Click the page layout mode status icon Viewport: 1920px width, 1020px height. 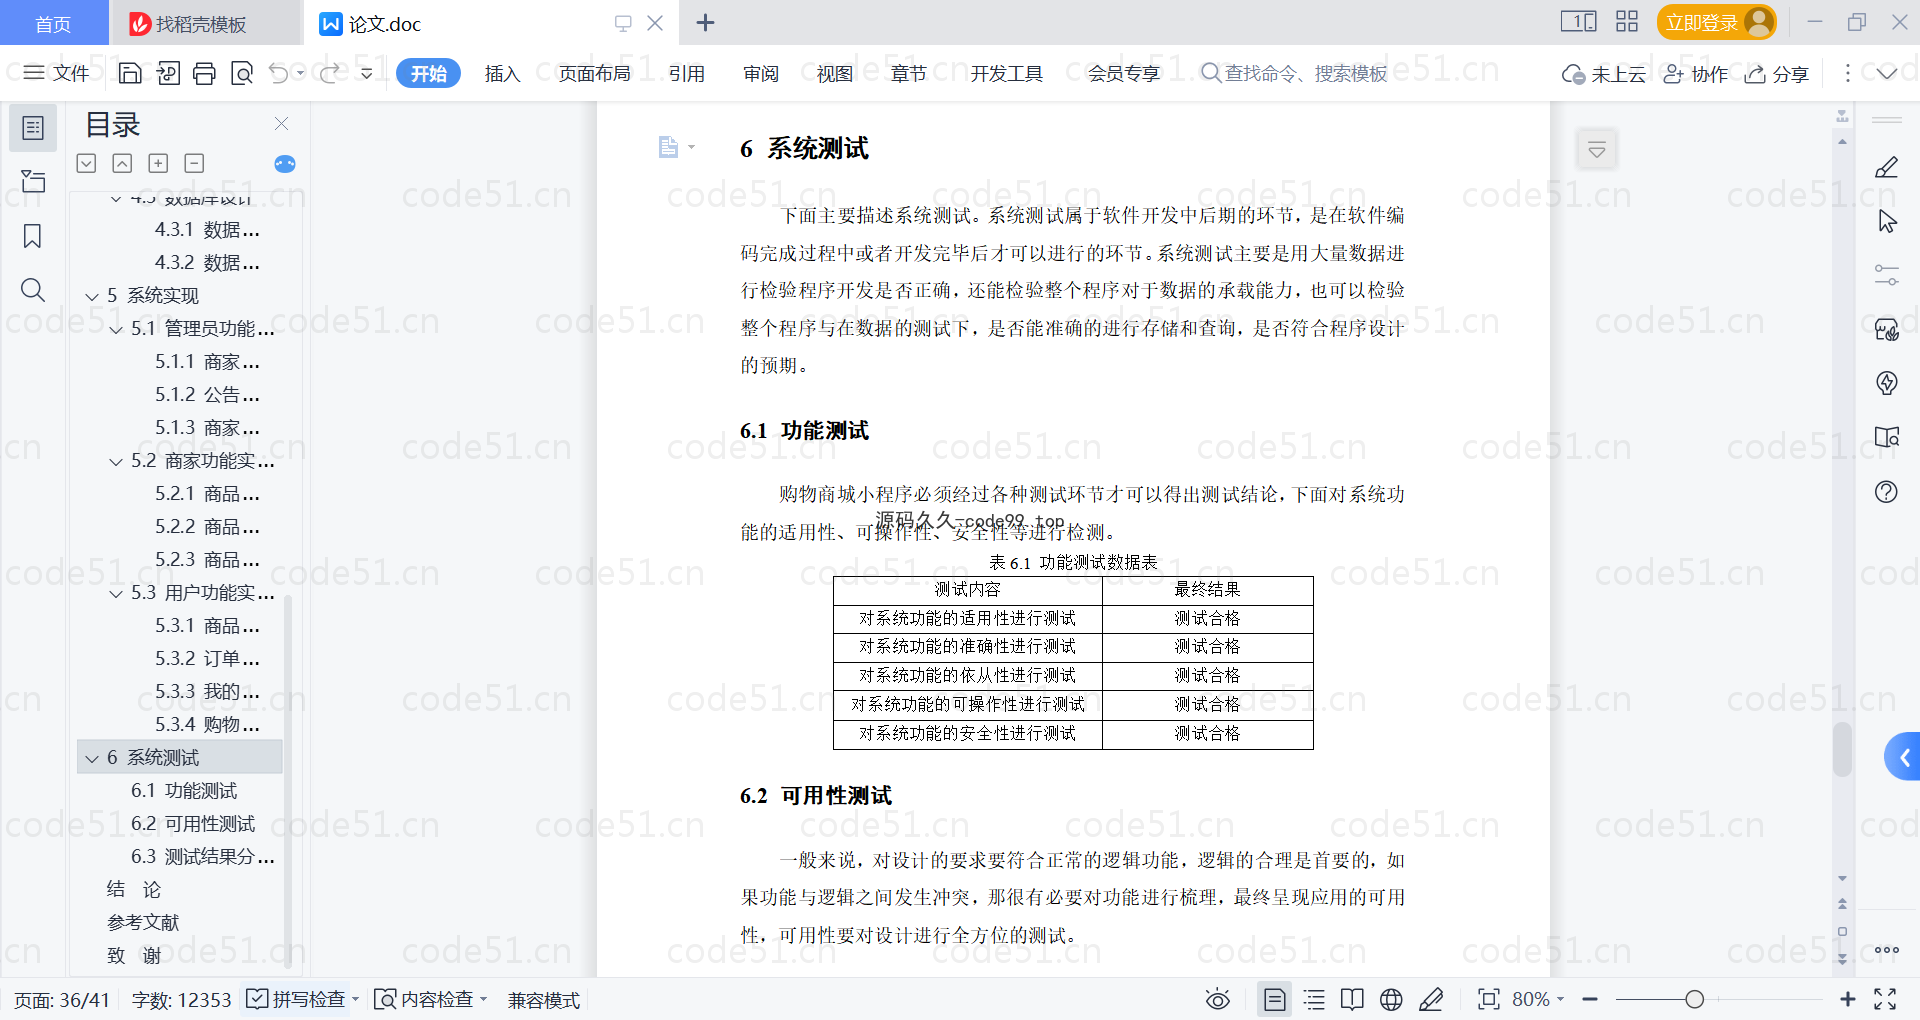point(1275,999)
